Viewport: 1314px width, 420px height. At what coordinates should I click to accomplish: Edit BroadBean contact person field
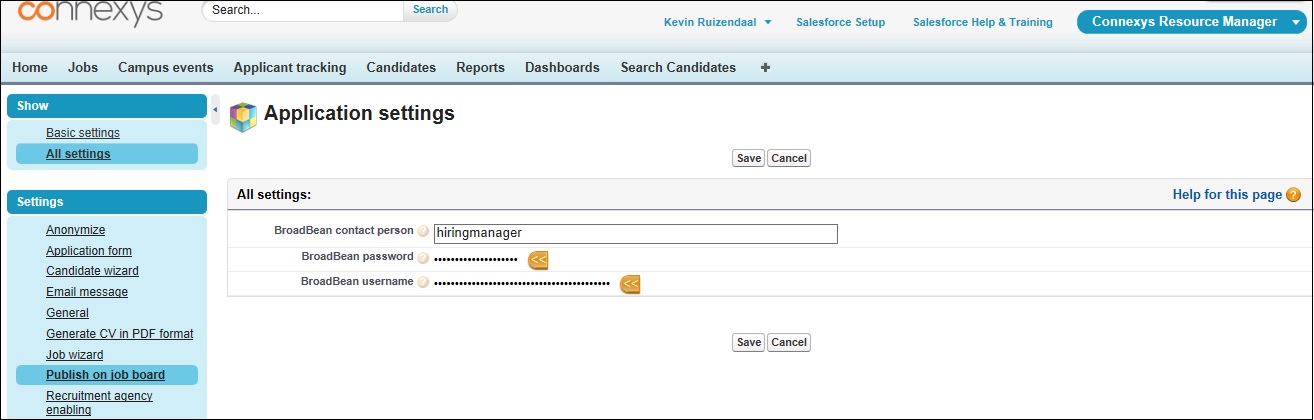click(636, 233)
